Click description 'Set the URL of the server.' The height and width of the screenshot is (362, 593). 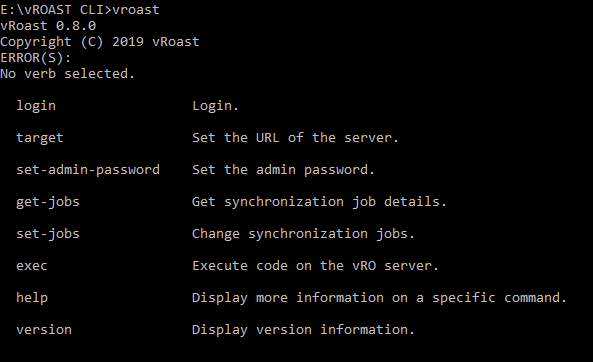(x=295, y=138)
